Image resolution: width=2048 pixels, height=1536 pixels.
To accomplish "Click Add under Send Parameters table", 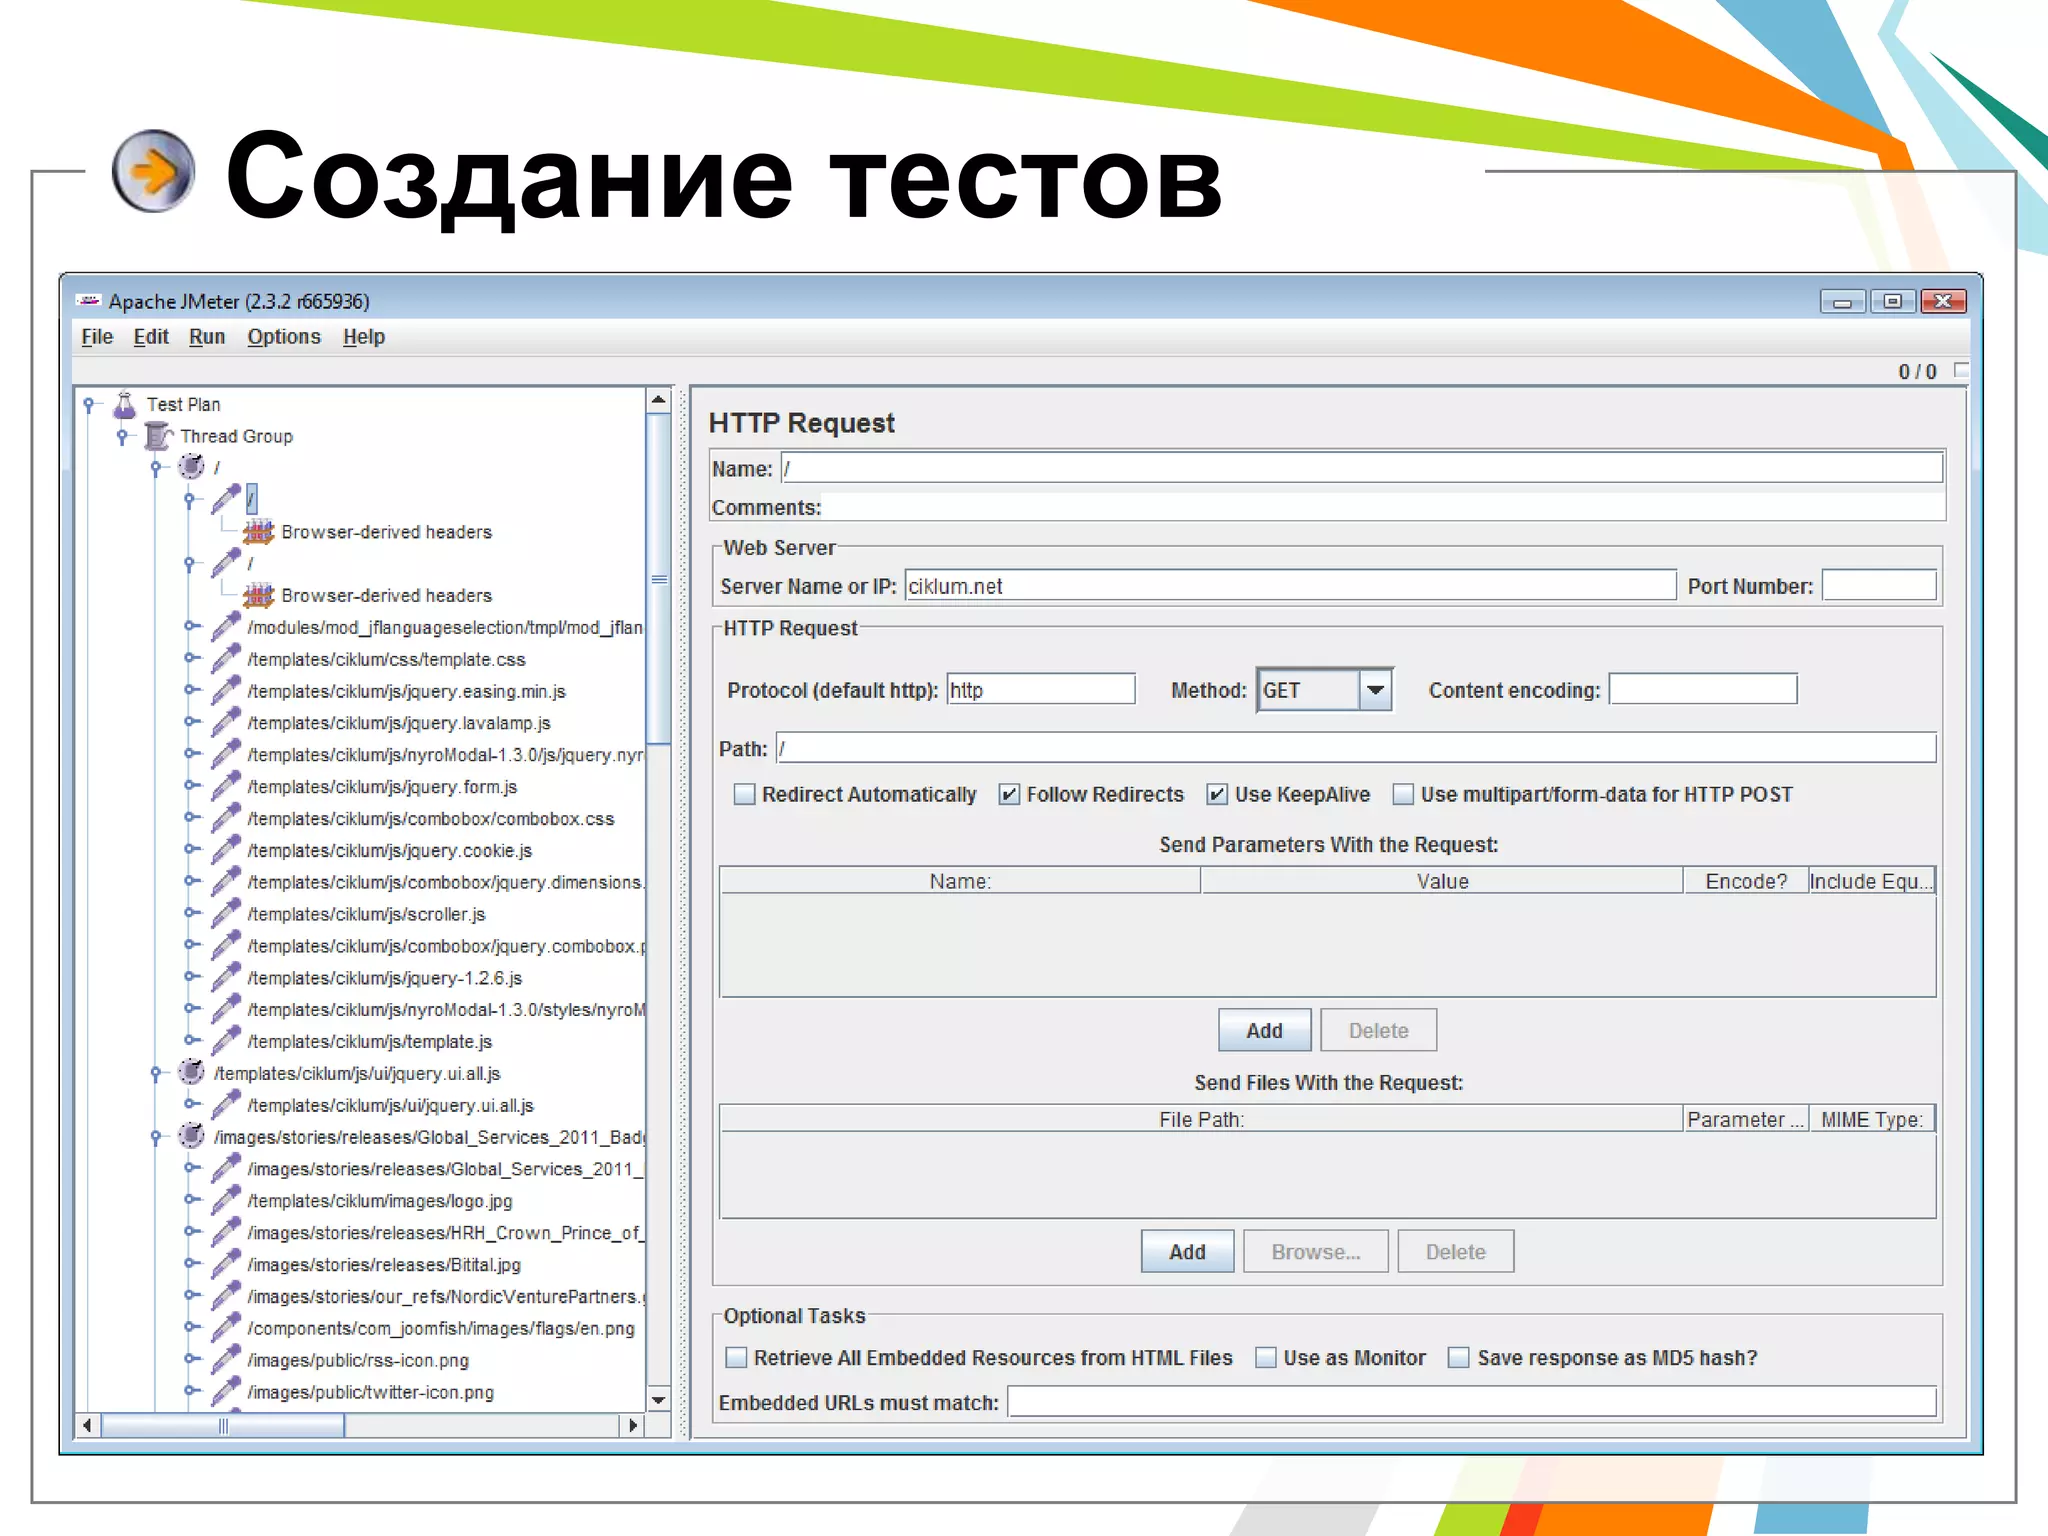I will coord(1264,1030).
